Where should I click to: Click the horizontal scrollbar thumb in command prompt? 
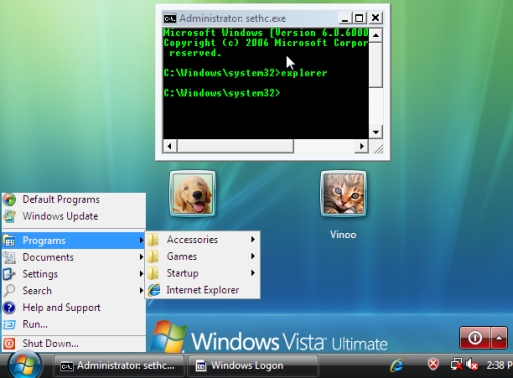pyautogui.click(x=235, y=146)
